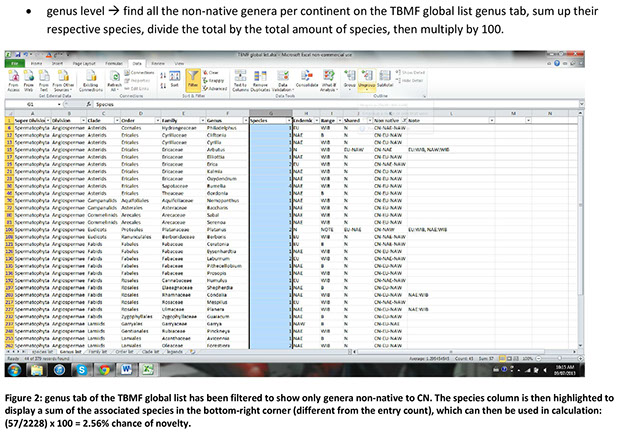This screenshot has height=434, width=618.
Task: Switch to the View ribbon tab
Action: 179,63
